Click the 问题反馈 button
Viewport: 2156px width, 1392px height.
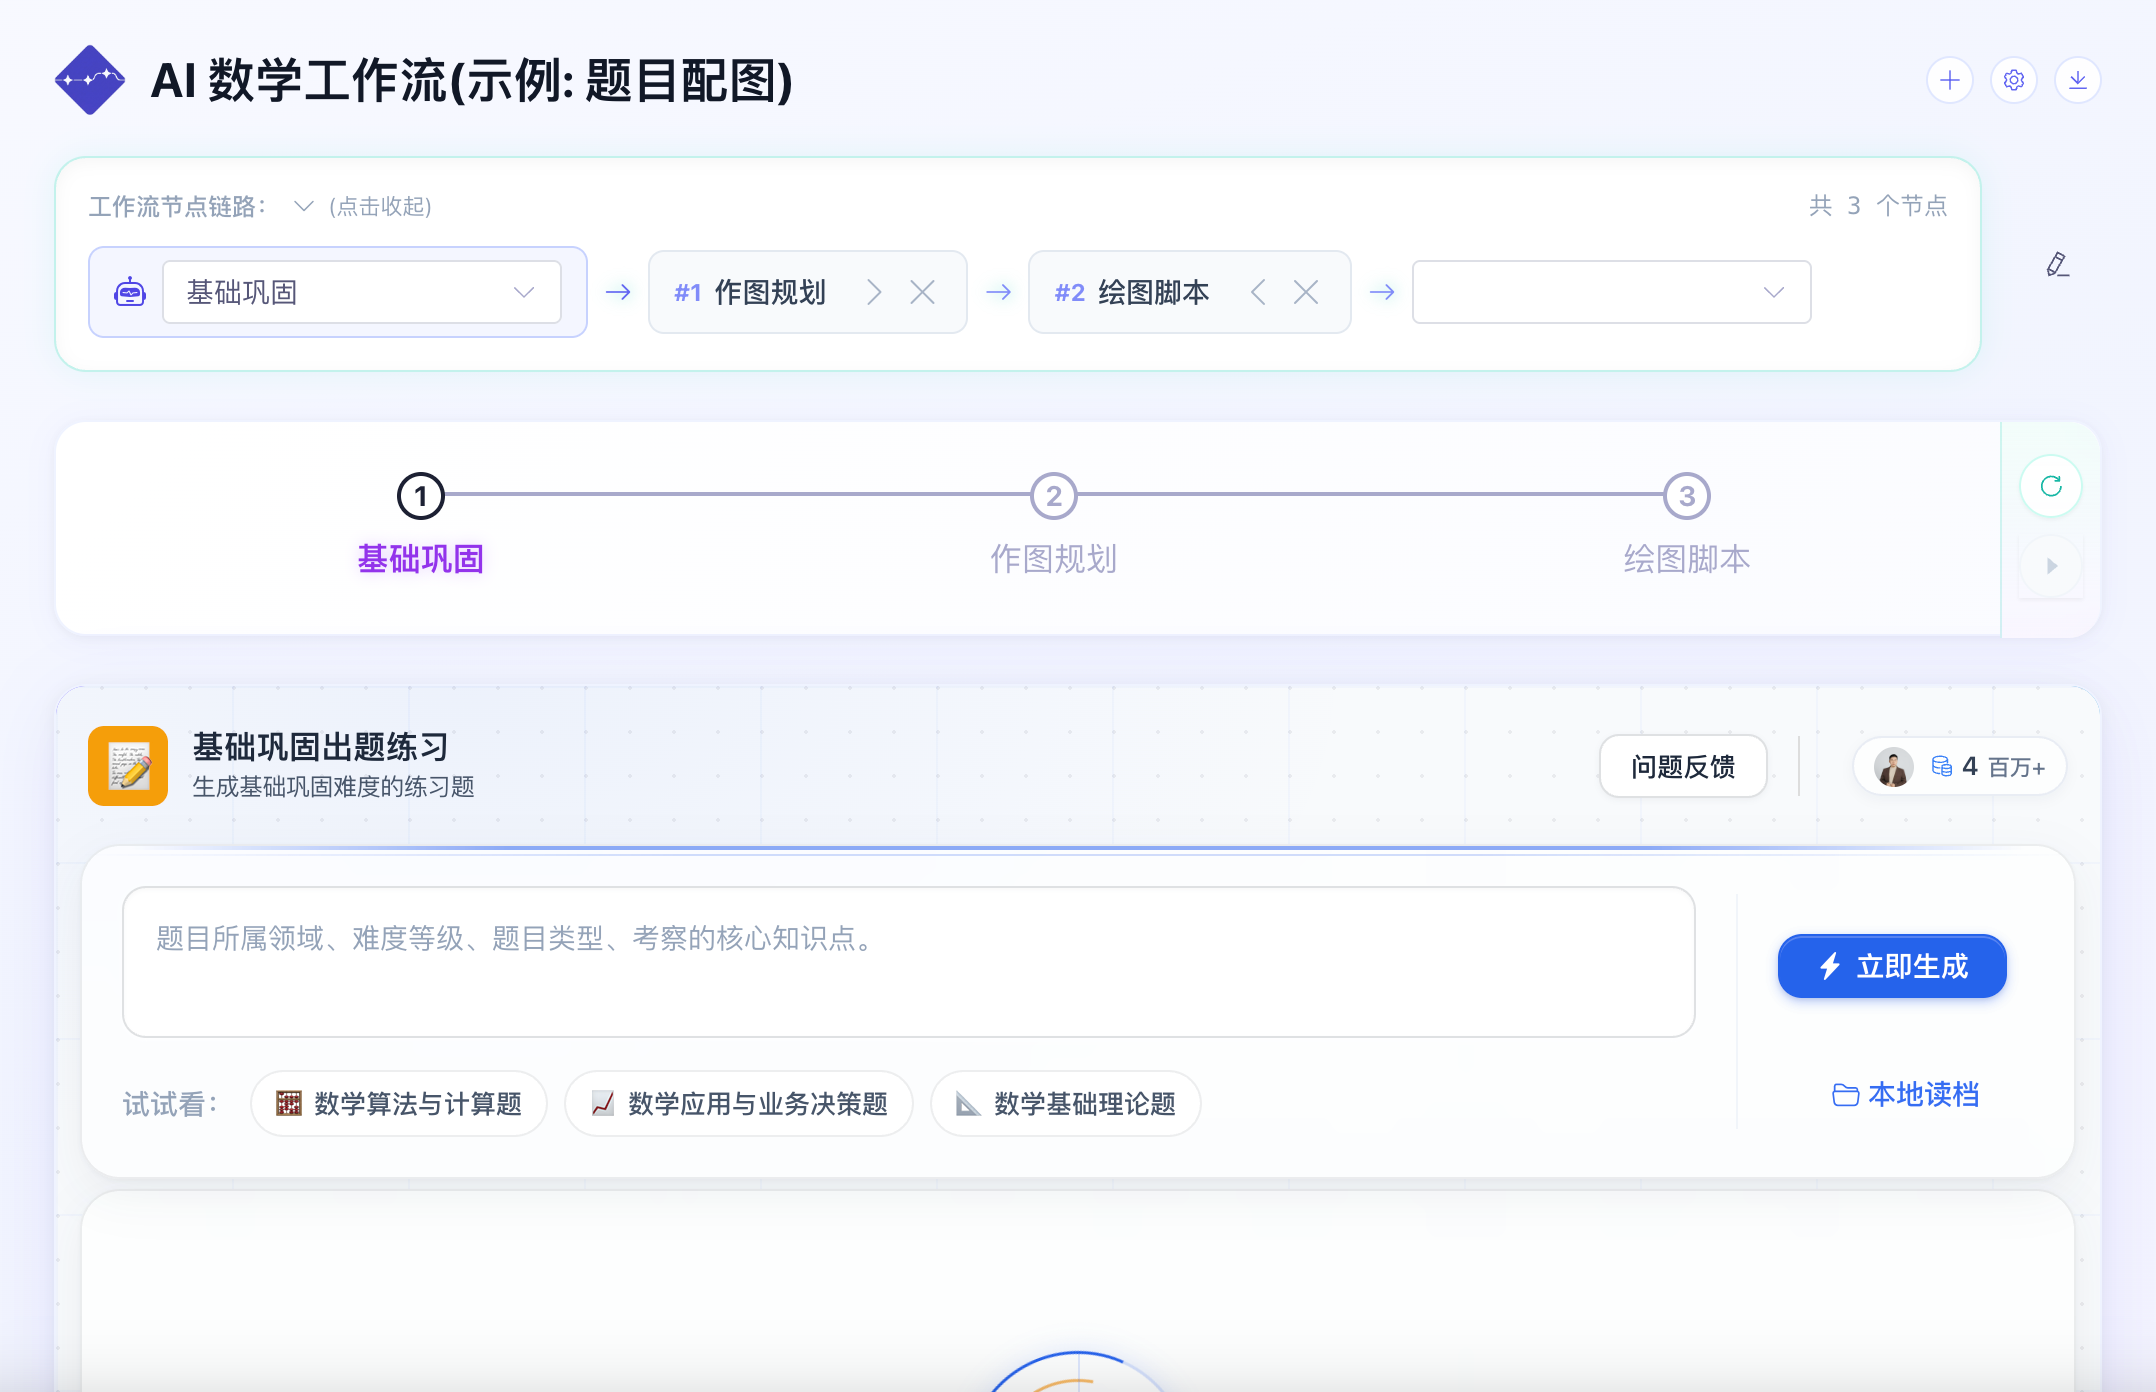pyautogui.click(x=1683, y=767)
